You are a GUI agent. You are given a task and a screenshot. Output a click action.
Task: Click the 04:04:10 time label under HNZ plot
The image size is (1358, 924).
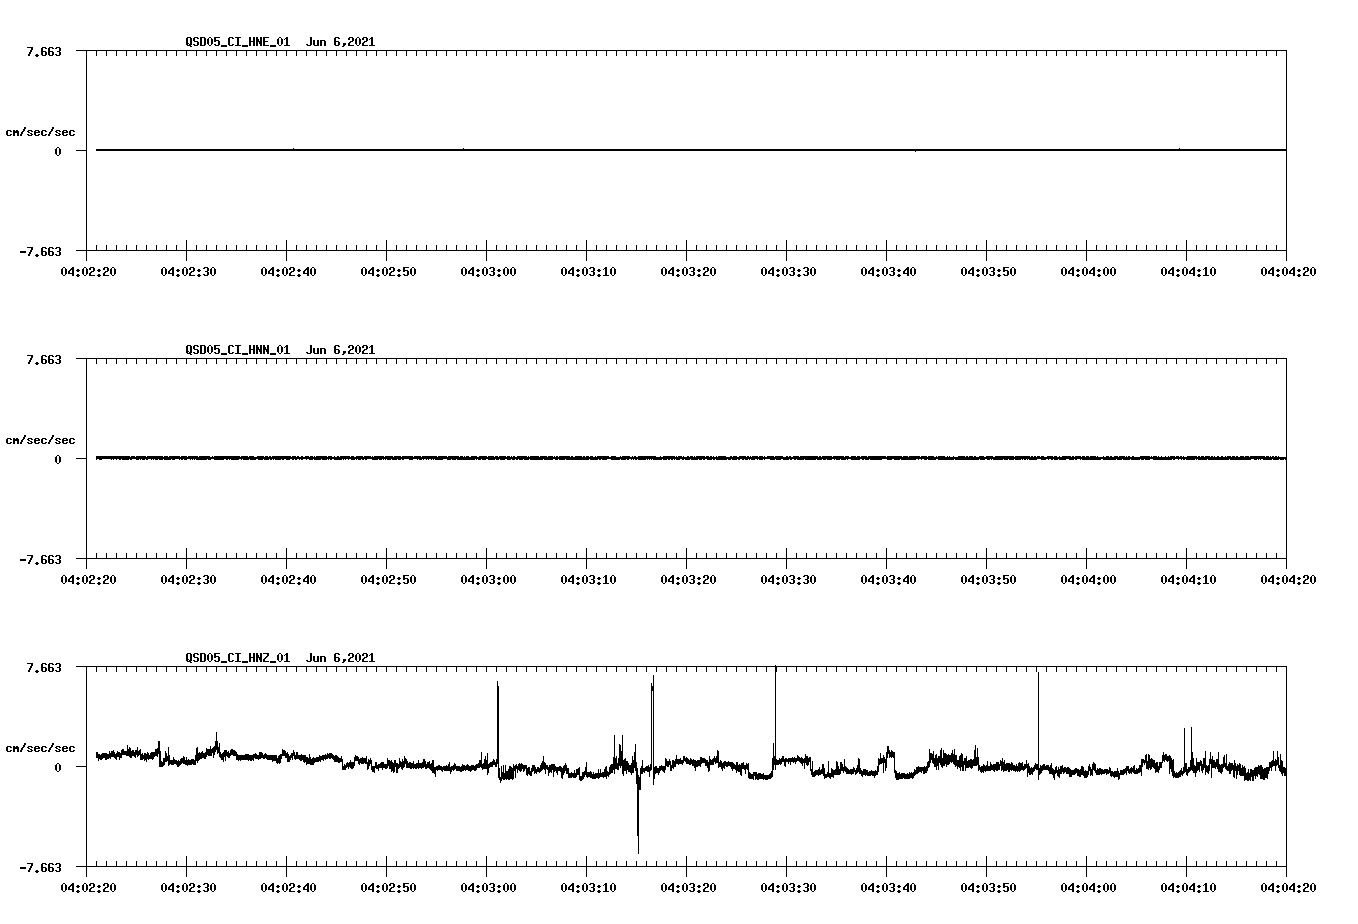tap(1188, 887)
